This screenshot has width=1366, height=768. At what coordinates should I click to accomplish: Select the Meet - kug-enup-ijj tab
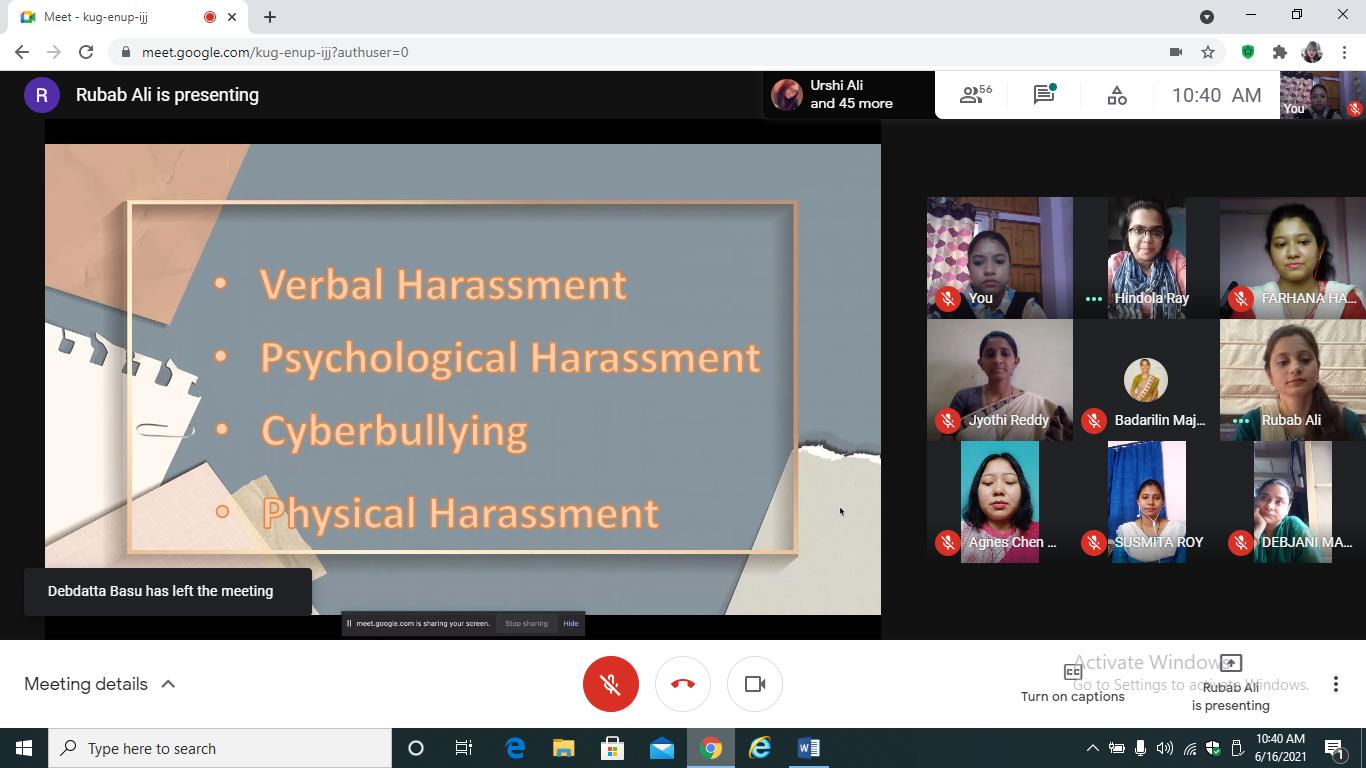pyautogui.click(x=110, y=17)
